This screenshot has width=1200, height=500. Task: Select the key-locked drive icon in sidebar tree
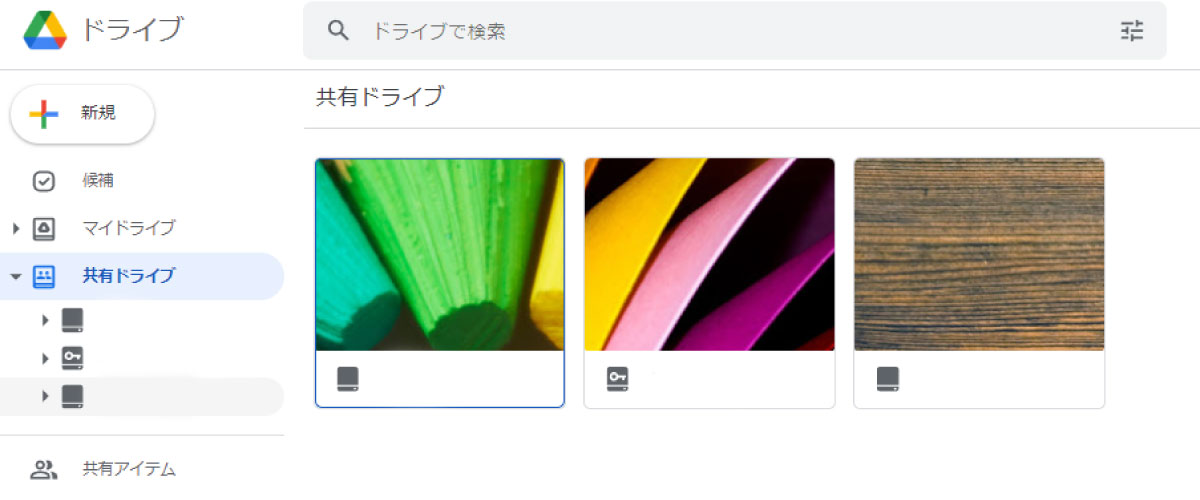(72, 358)
